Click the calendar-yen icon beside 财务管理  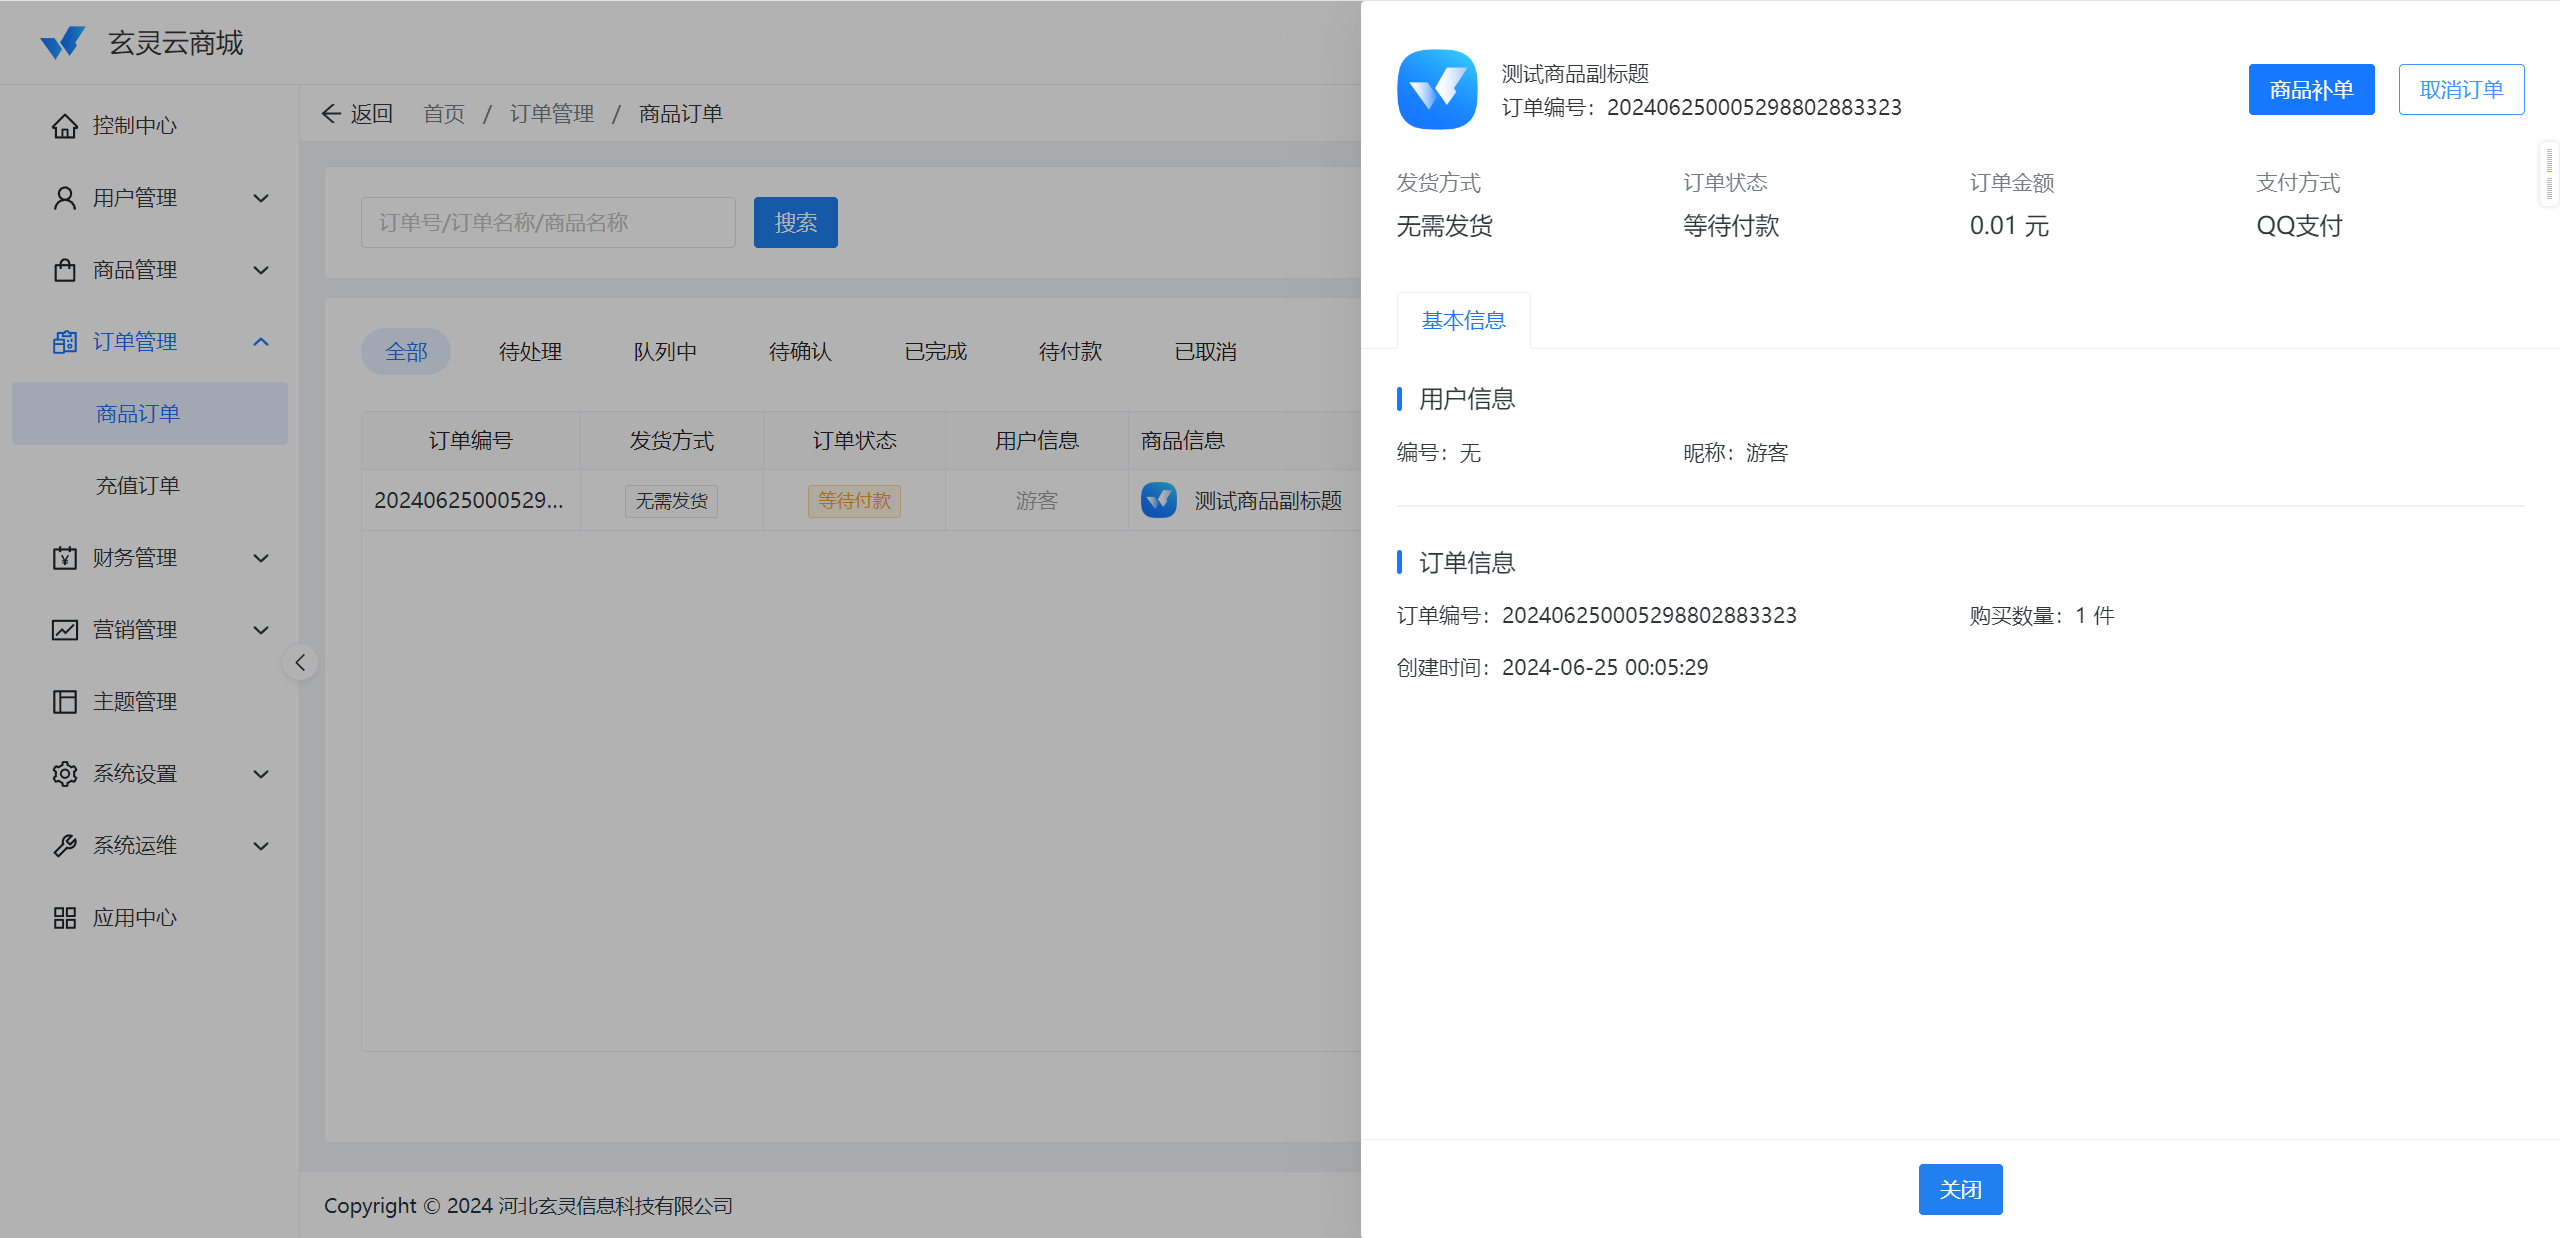(65, 558)
